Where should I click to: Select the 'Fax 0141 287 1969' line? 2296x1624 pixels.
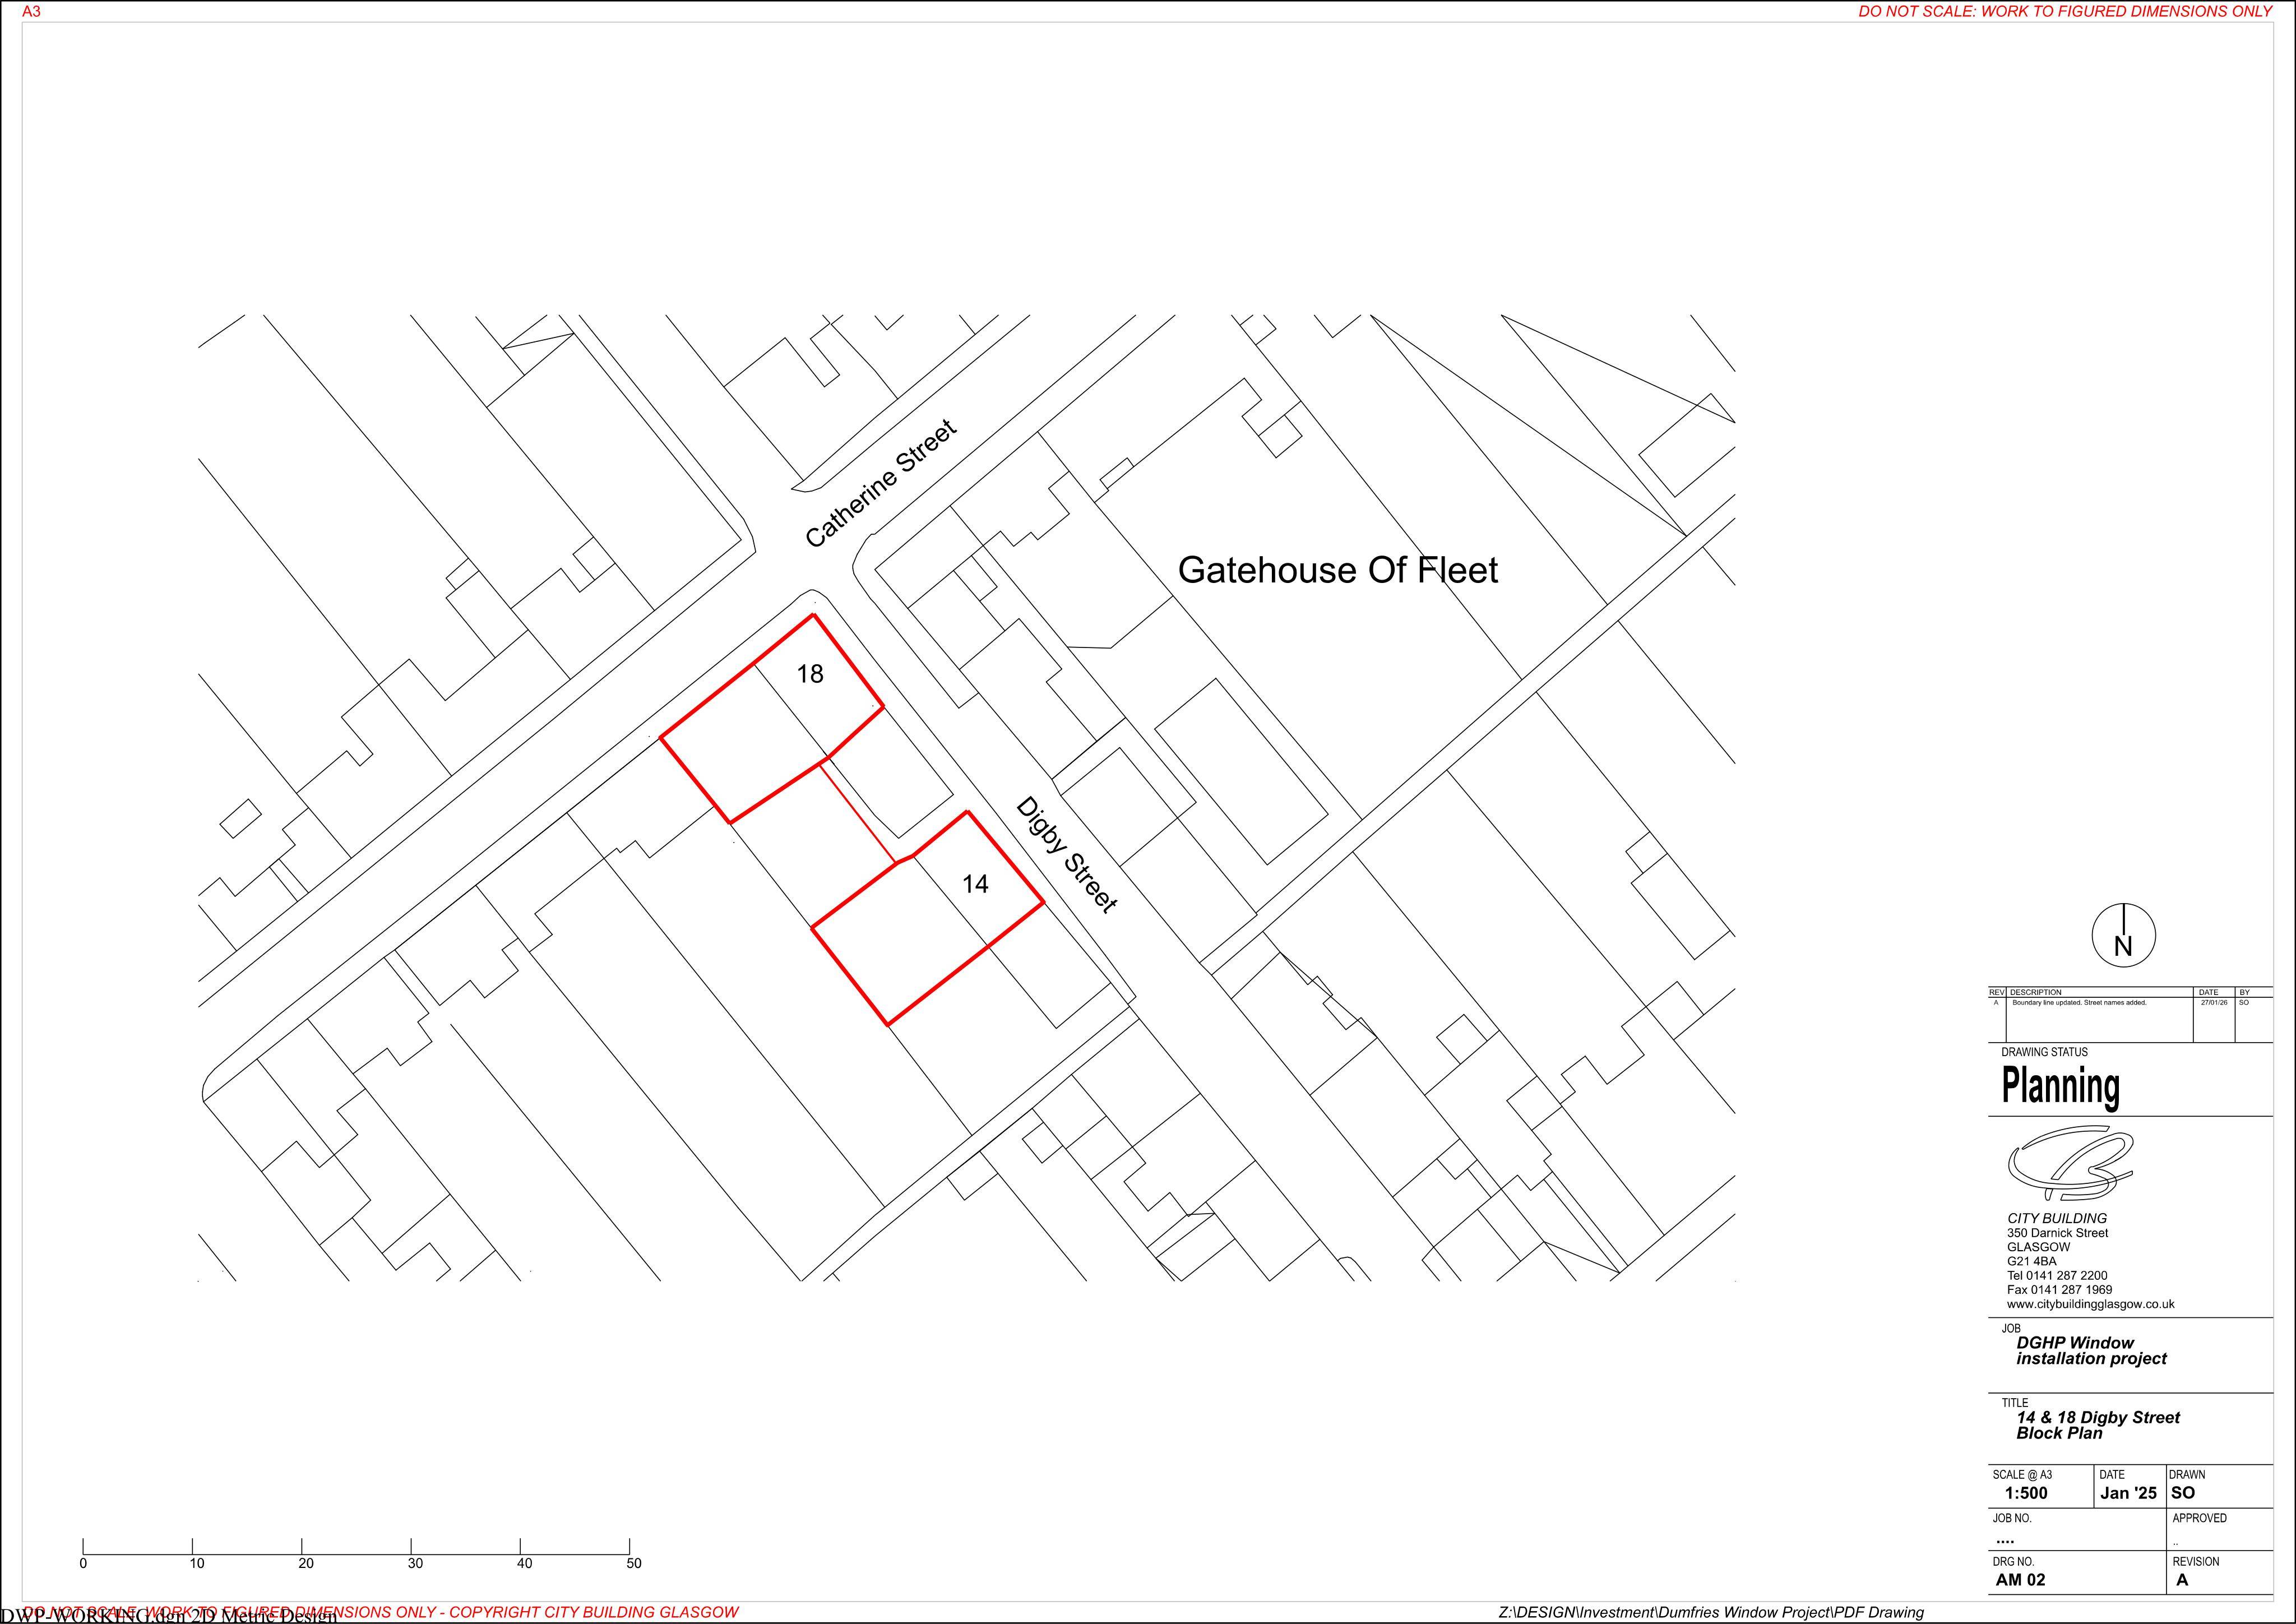click(x=2059, y=1290)
